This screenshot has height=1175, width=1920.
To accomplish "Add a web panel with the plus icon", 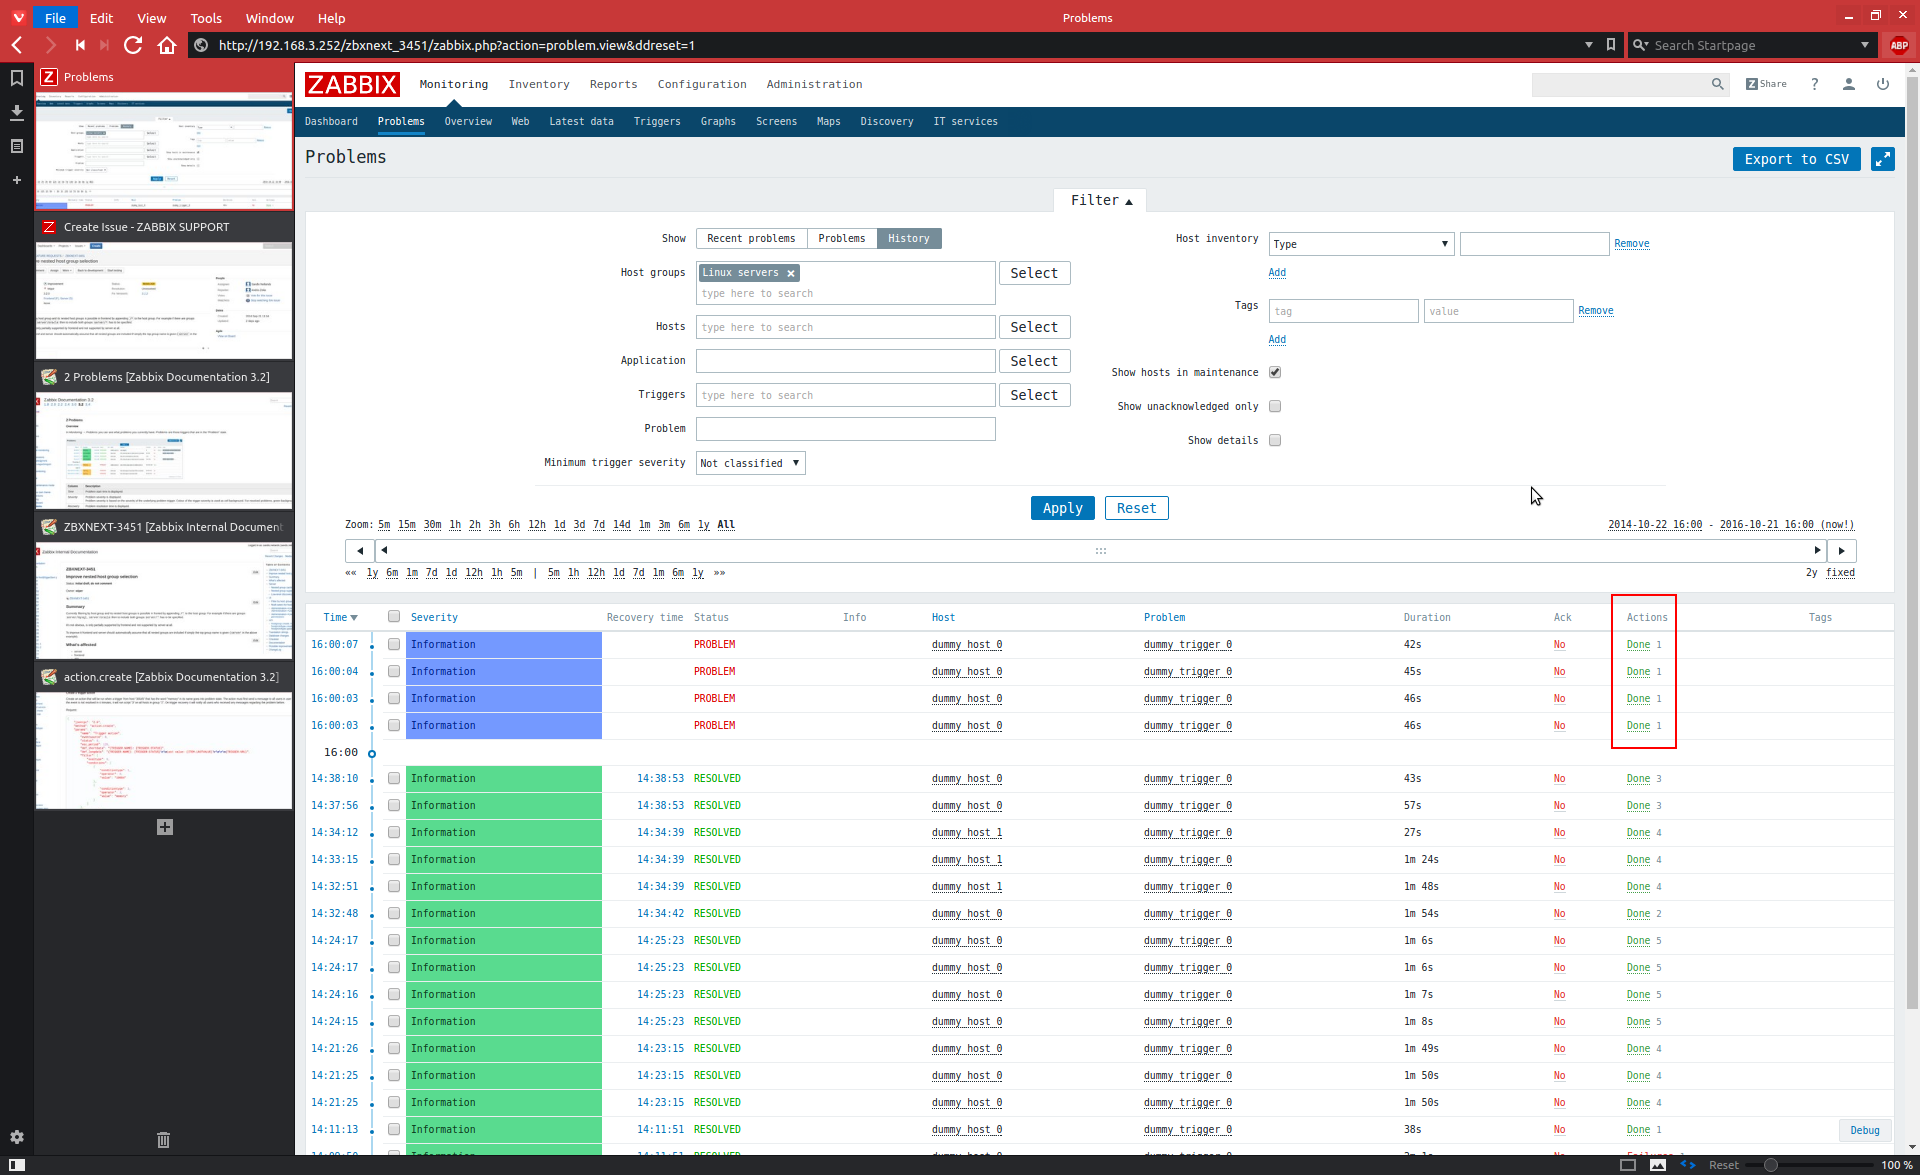I will tap(17, 180).
